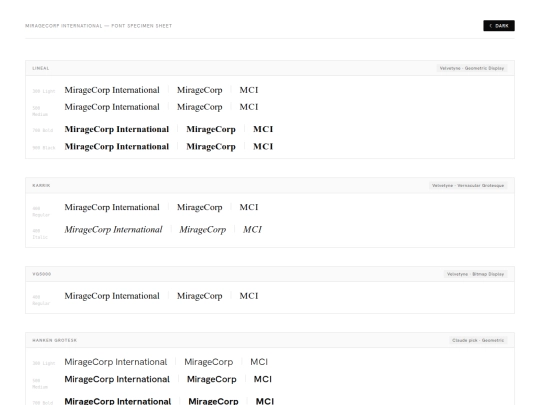This screenshot has width=540, height=405.
Task: Click 'MCI' in Hanken Grotesk Light row
Action: pyautogui.click(x=259, y=362)
